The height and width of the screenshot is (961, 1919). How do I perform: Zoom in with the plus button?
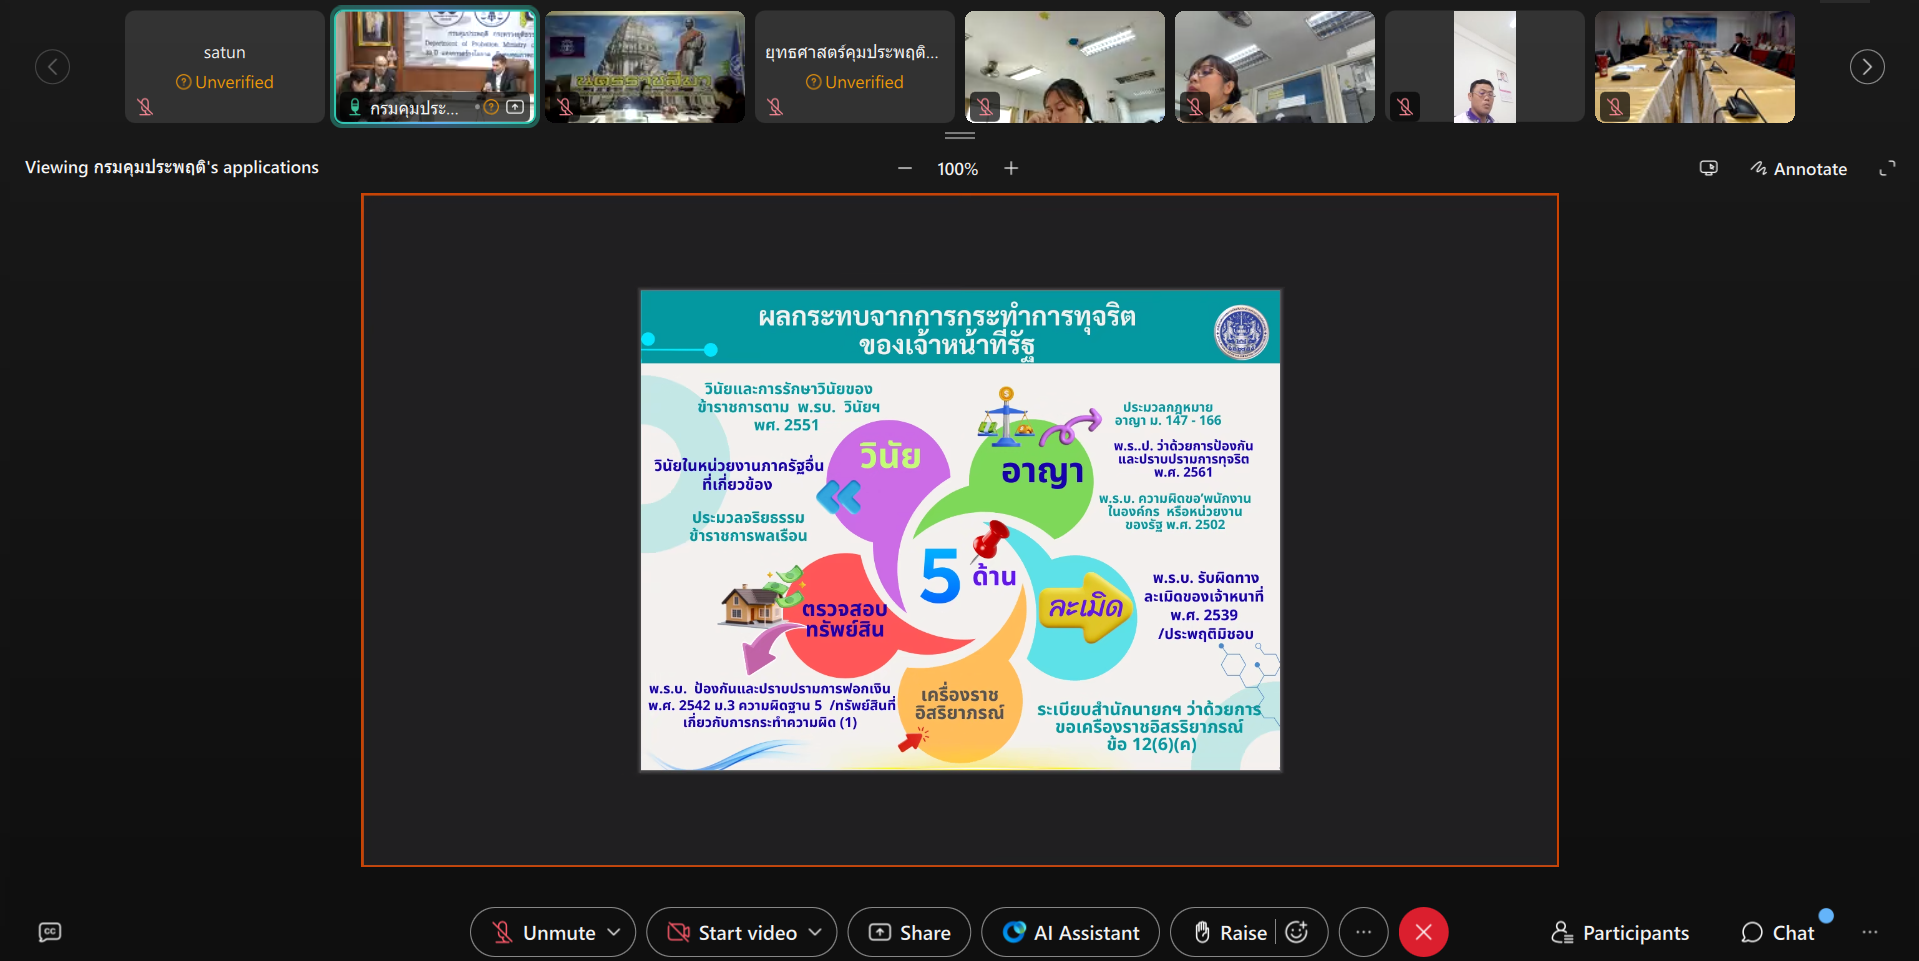pyautogui.click(x=1011, y=168)
